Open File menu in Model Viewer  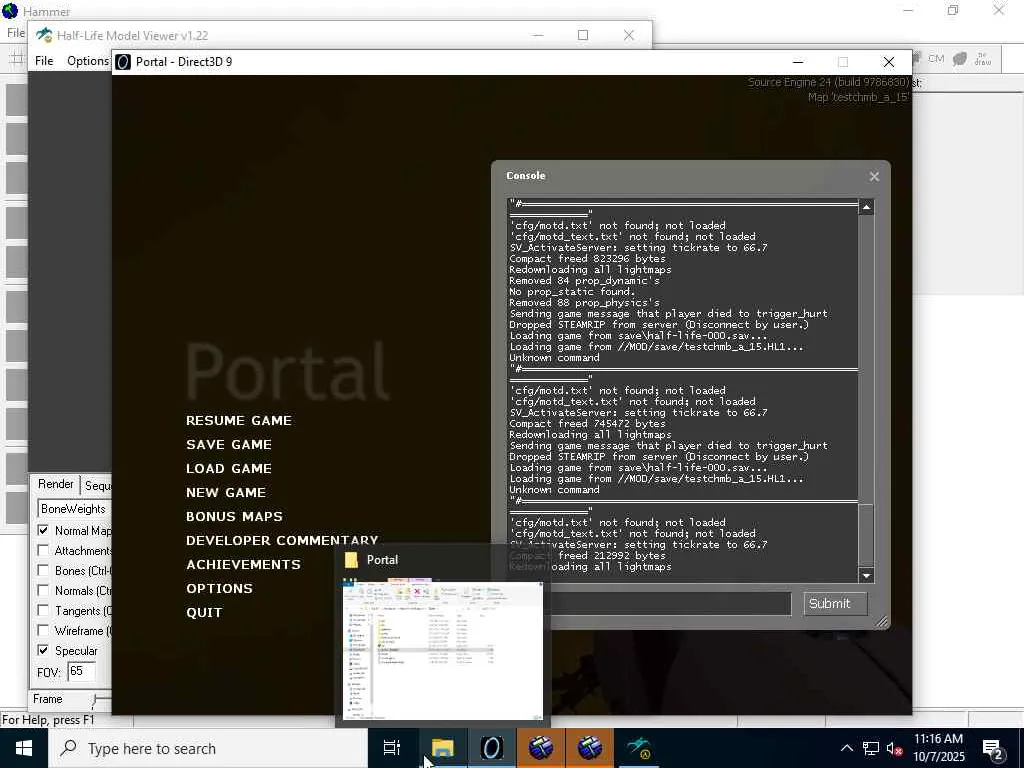coord(44,61)
